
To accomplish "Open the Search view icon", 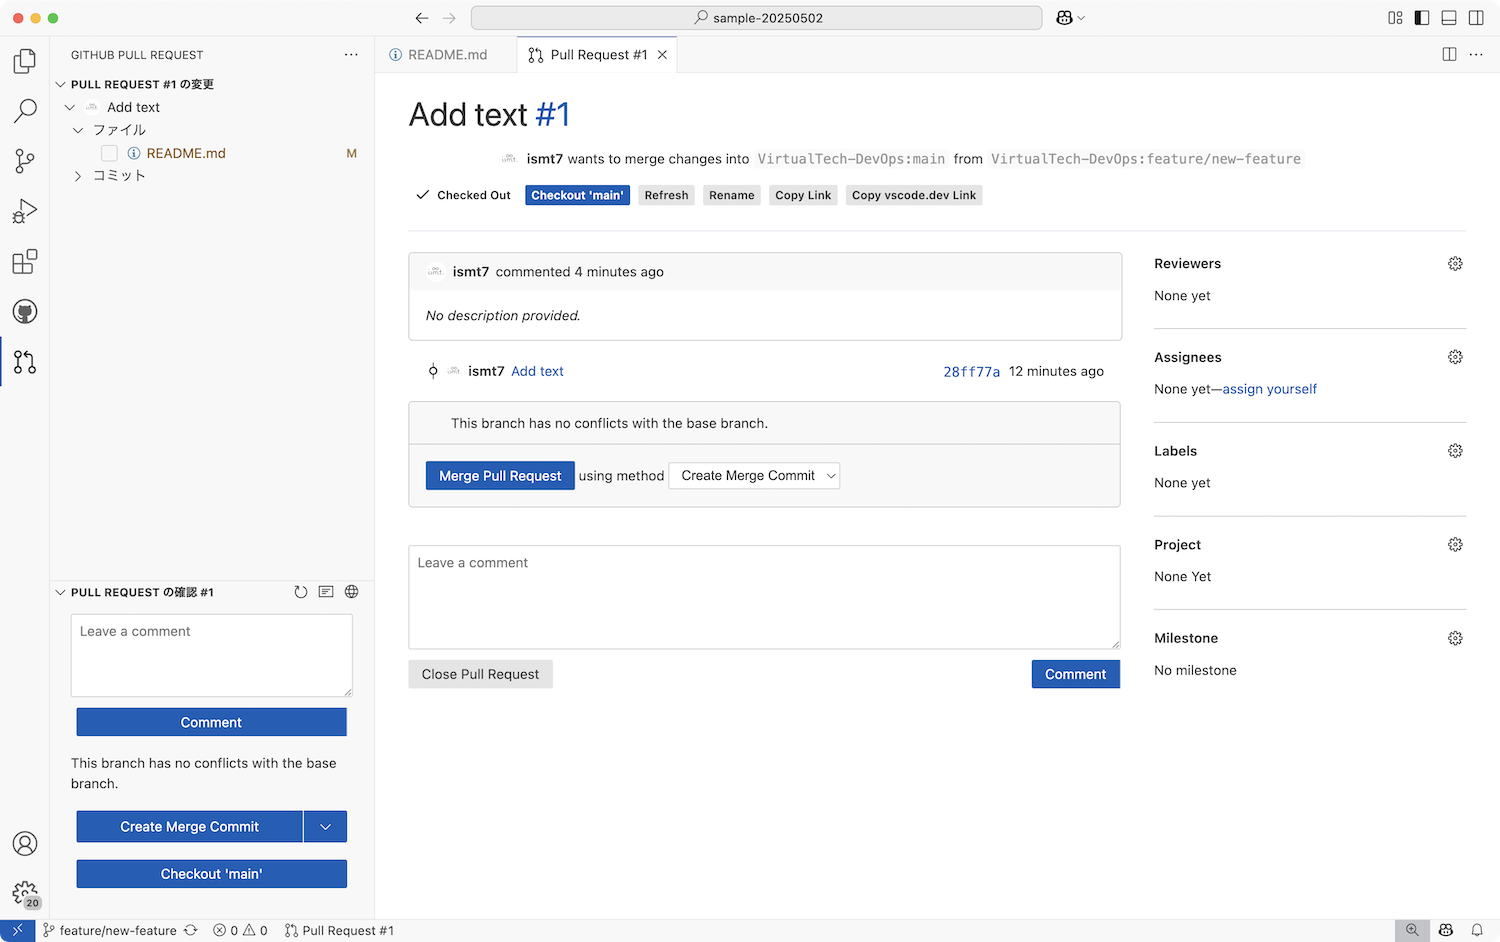I will tap(25, 111).
